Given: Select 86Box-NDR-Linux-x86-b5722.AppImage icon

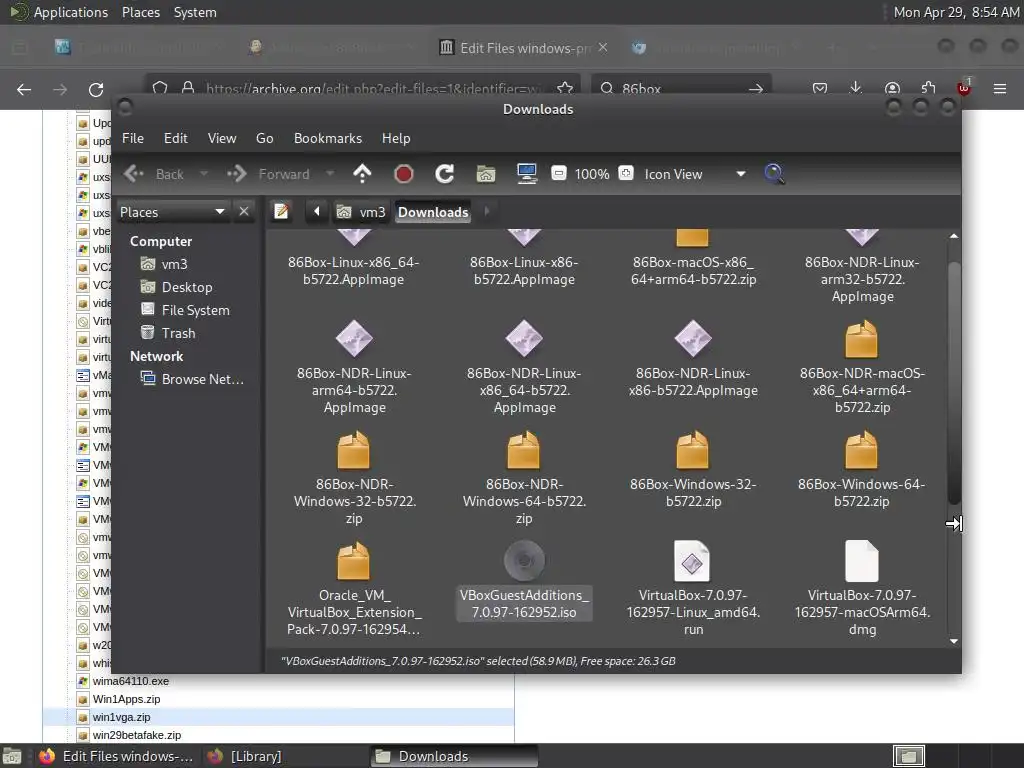Looking at the screenshot, I should [692, 338].
